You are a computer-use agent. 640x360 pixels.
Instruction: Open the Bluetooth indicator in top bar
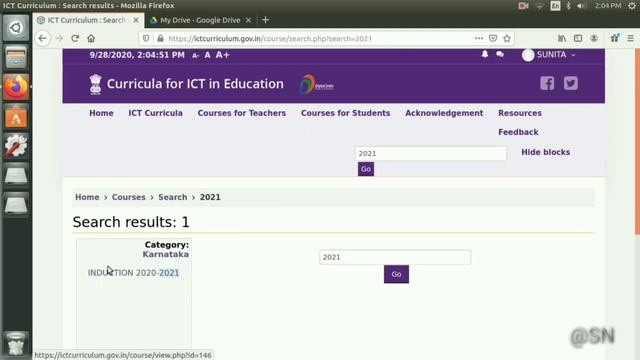pos(569,6)
